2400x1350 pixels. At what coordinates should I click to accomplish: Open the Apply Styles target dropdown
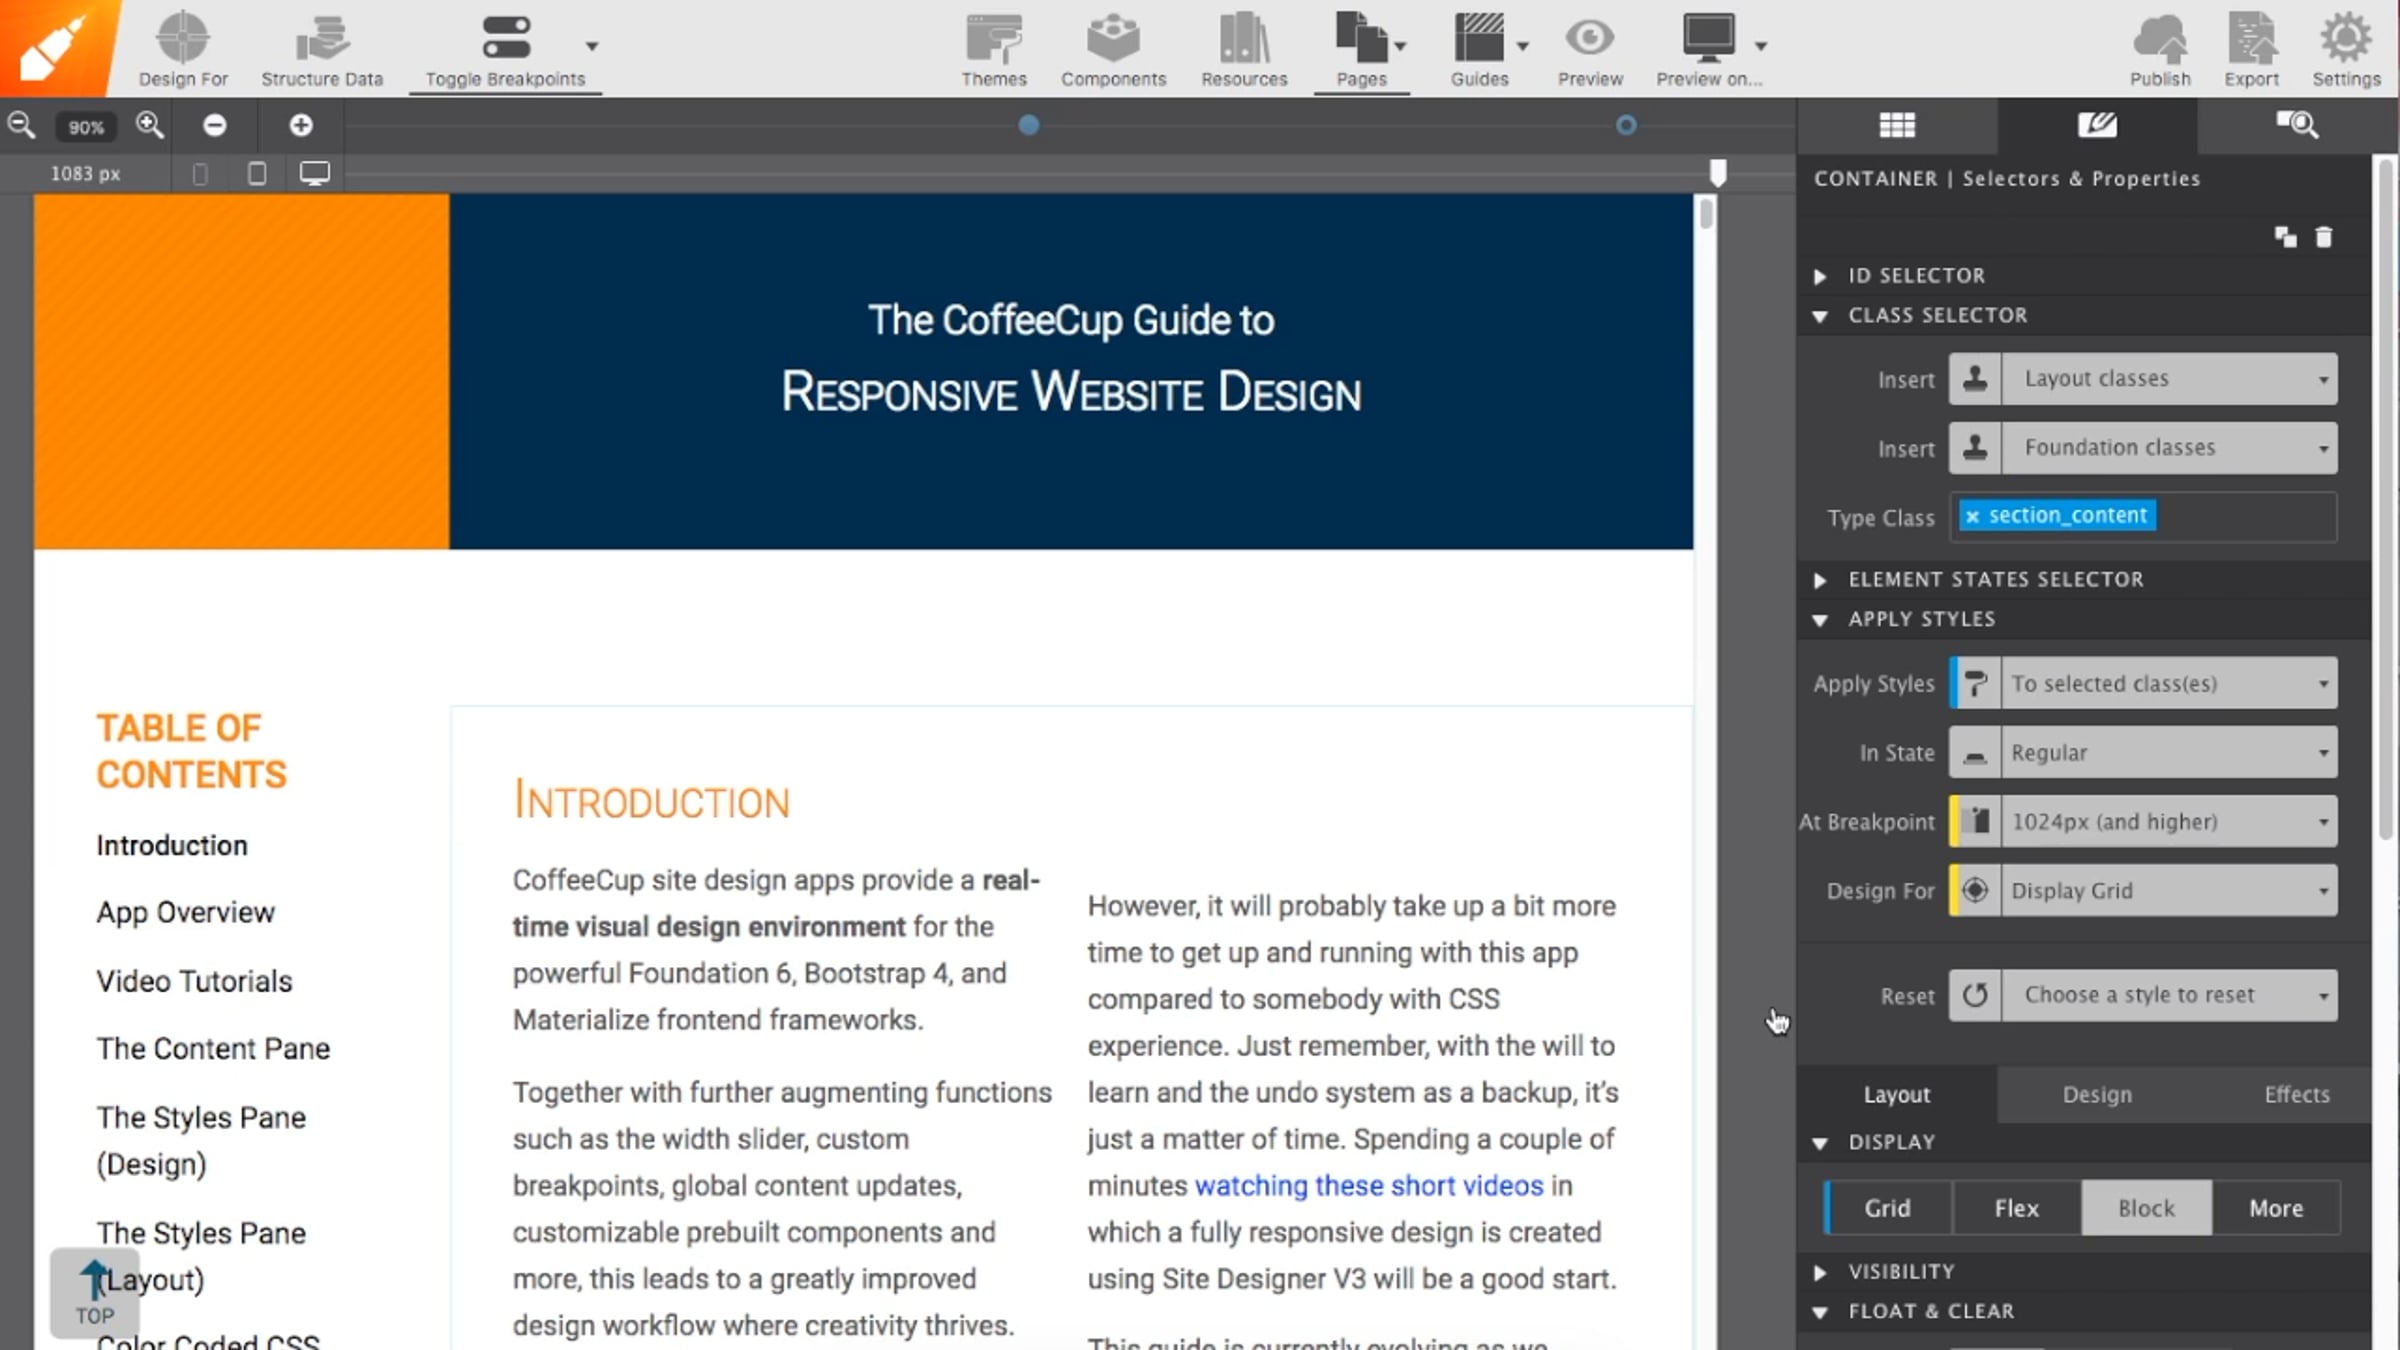(x=2143, y=684)
